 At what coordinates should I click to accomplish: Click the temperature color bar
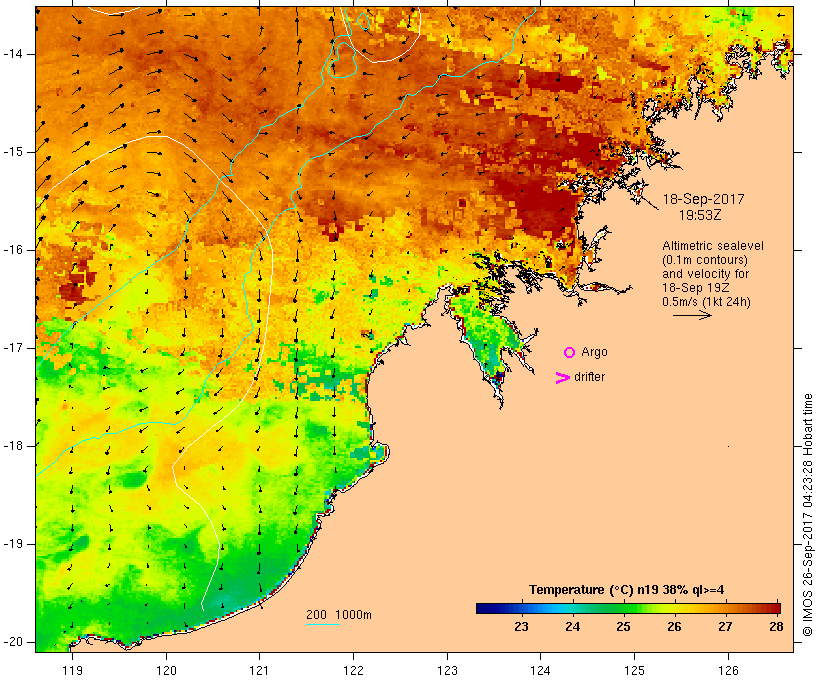point(628,608)
